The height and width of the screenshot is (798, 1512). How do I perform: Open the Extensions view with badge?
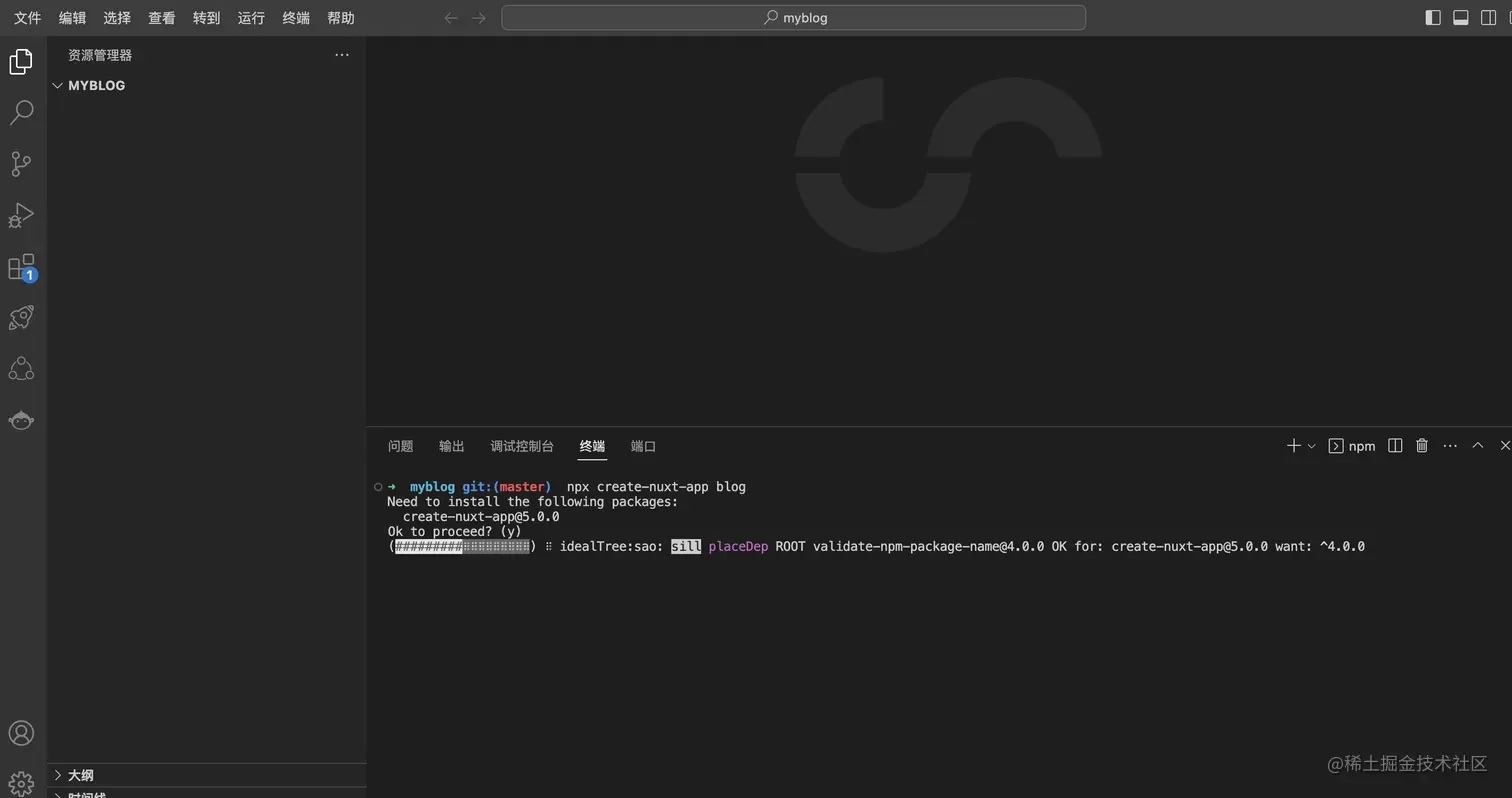21,267
